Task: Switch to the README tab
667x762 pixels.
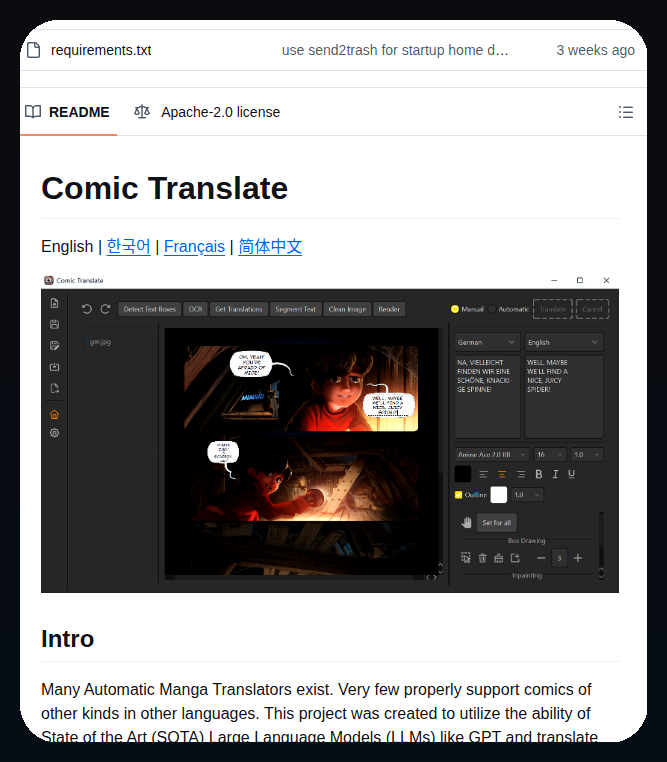Action: pos(68,112)
